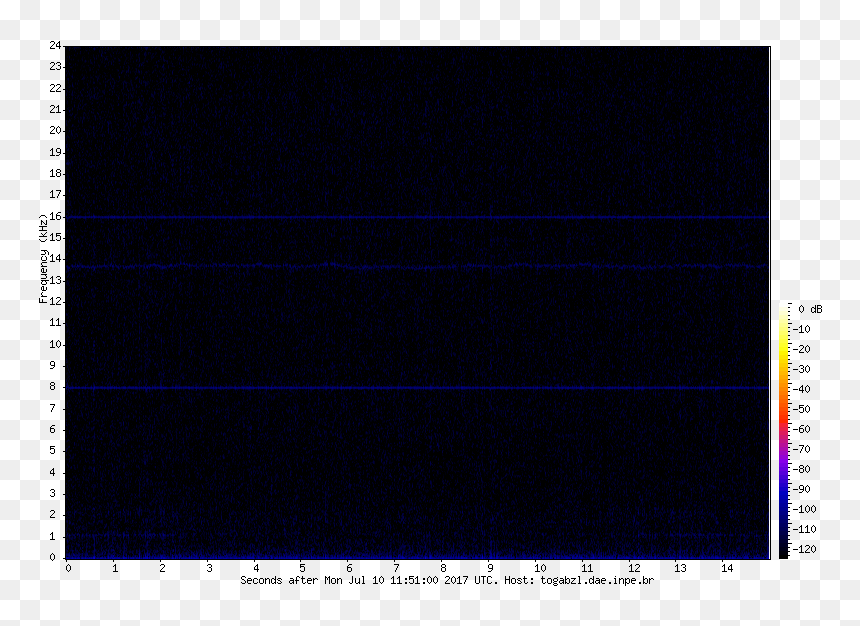Image resolution: width=860 pixels, height=626 pixels.
Task: Click the -10 colorbar scale label
Action: point(802,329)
